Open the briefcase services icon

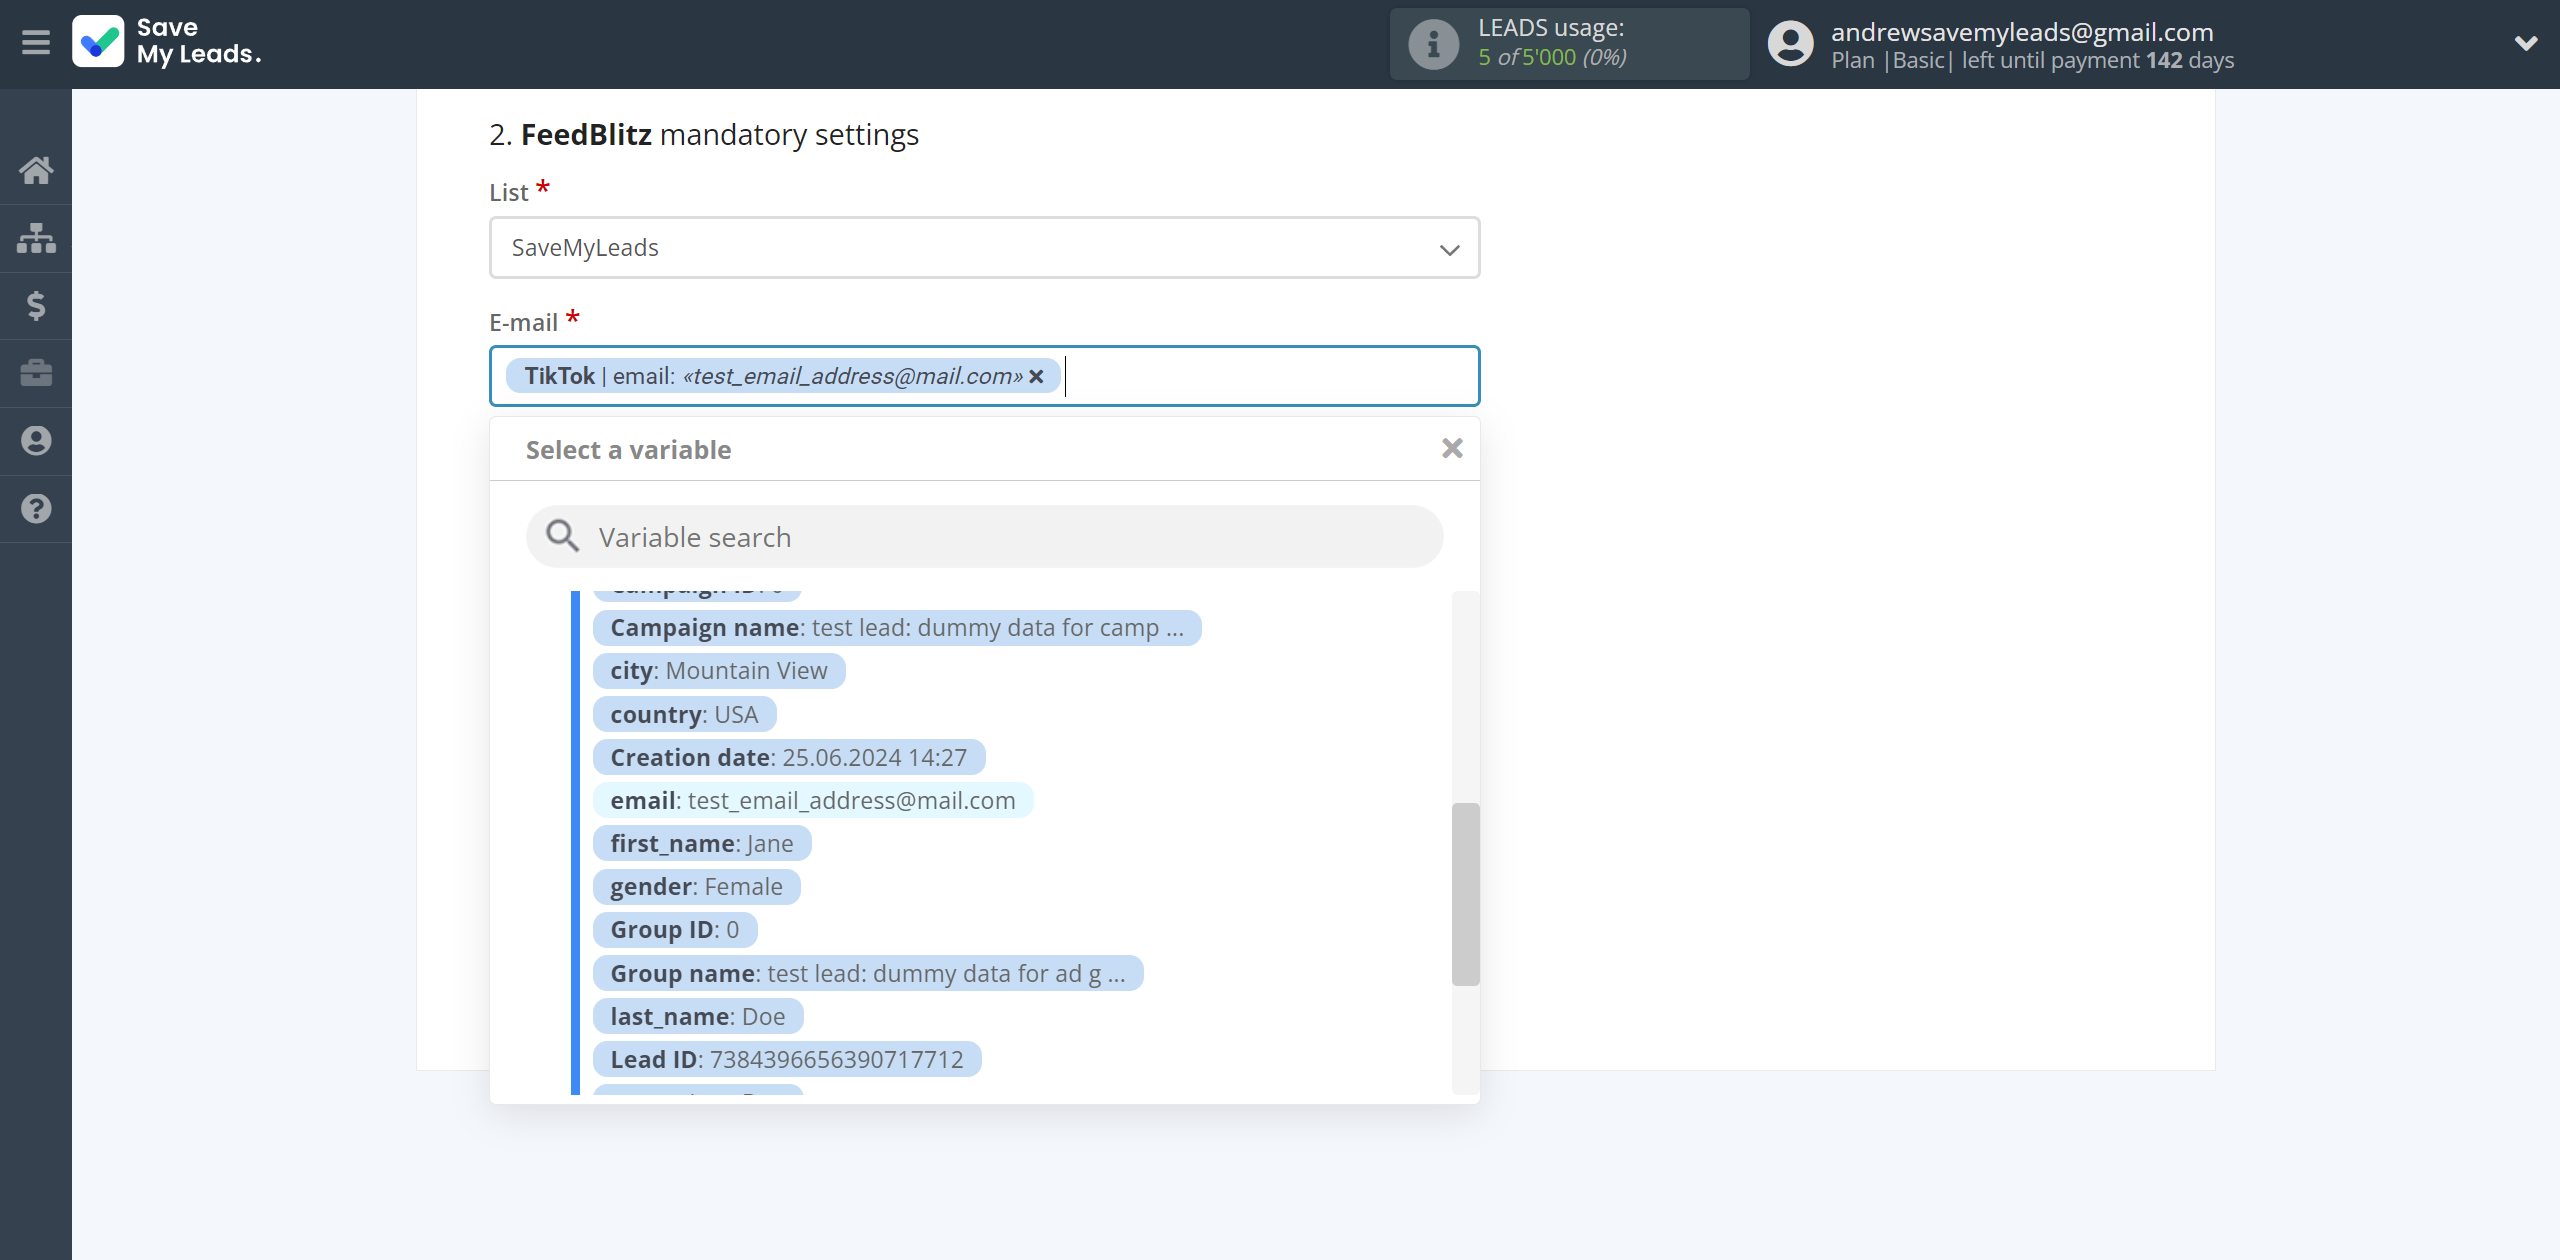coord(36,373)
